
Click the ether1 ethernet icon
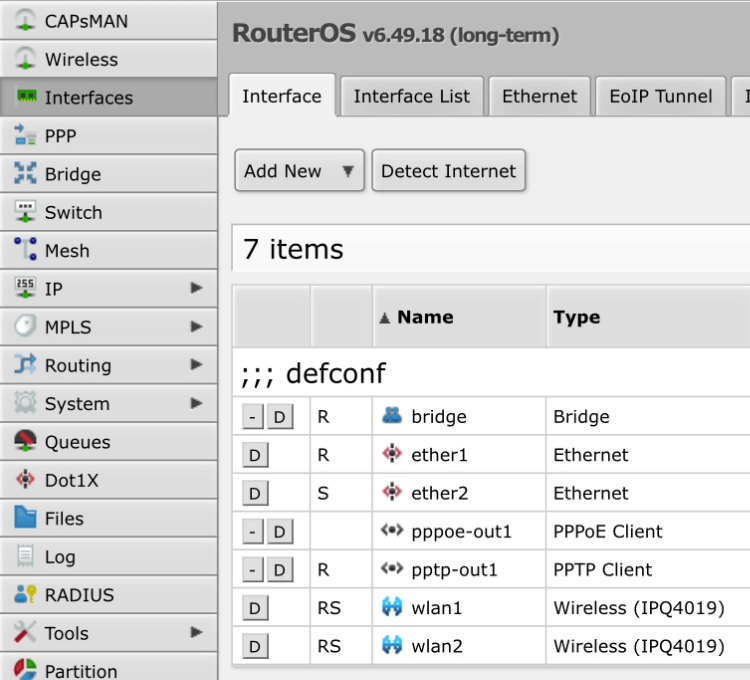(x=392, y=453)
